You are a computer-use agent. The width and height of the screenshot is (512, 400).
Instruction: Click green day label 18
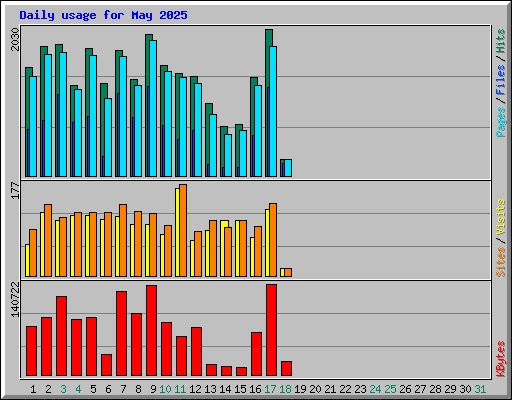285,389
